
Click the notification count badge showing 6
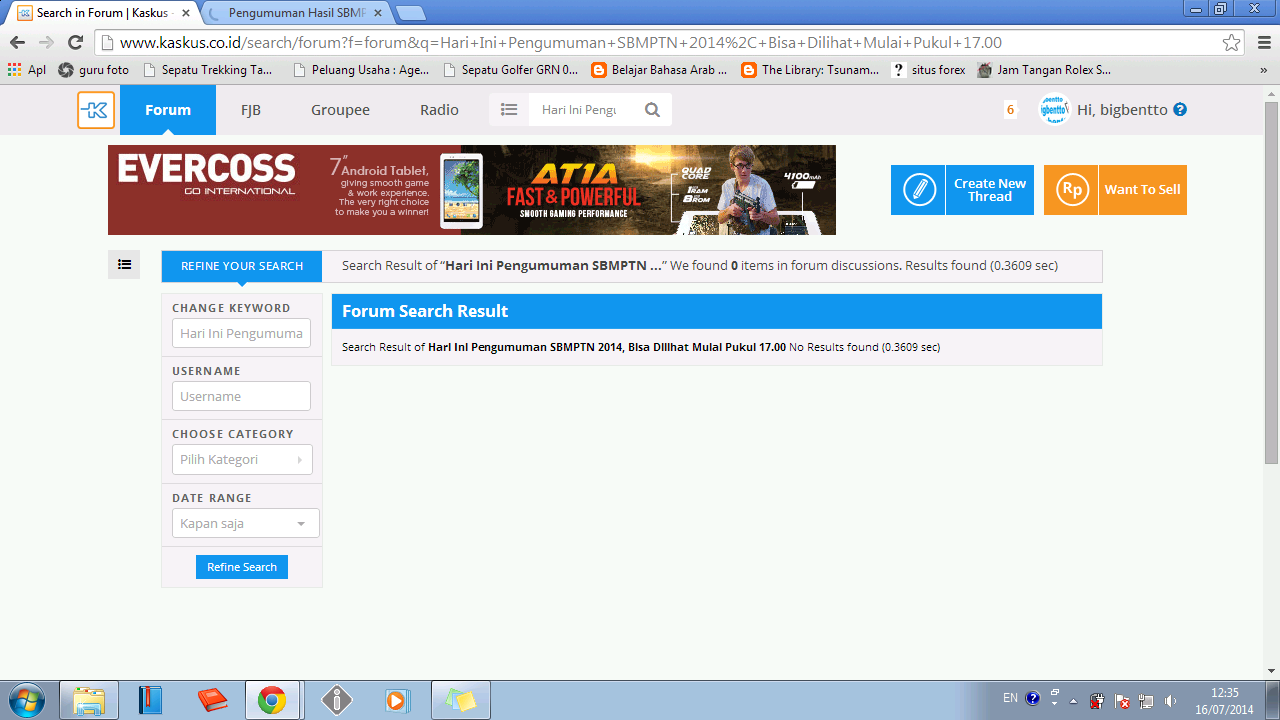1010,110
